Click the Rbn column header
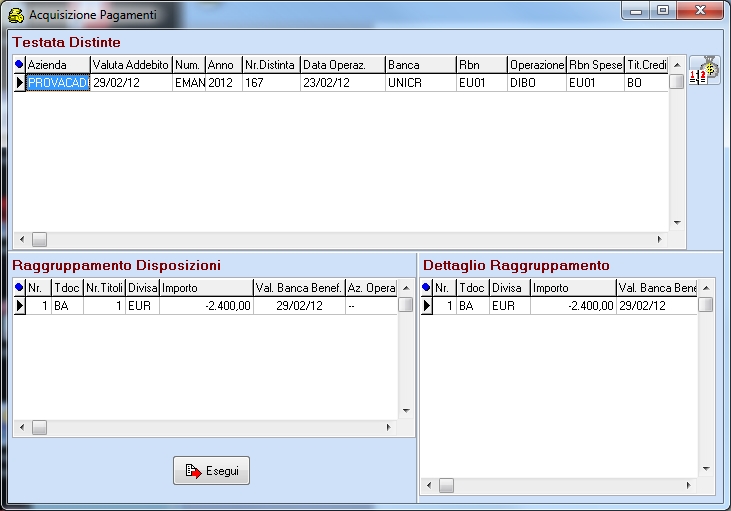This screenshot has height=511, width=731. click(x=482, y=64)
